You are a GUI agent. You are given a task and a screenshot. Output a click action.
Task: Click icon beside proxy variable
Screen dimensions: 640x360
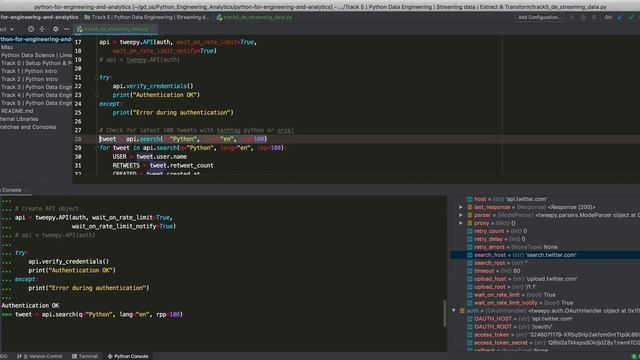click(469, 223)
